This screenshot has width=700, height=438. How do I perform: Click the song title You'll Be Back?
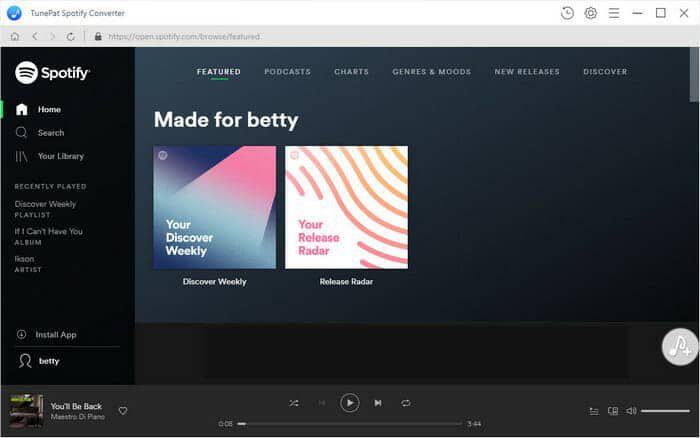coord(76,406)
